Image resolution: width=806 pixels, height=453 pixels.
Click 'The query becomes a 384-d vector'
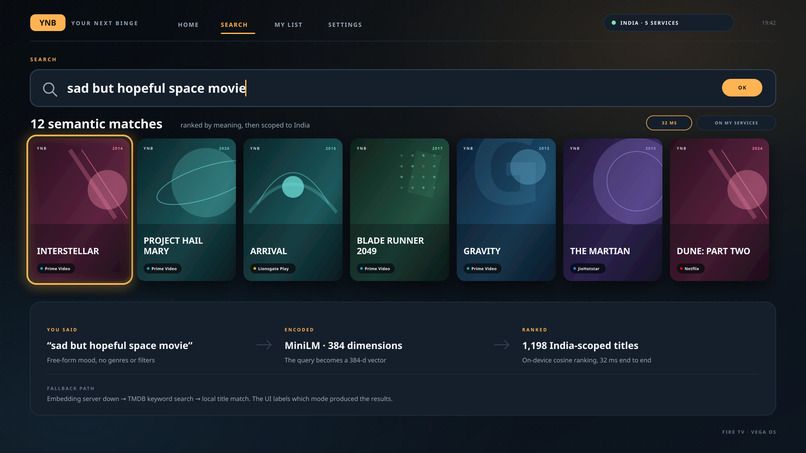pos(335,360)
